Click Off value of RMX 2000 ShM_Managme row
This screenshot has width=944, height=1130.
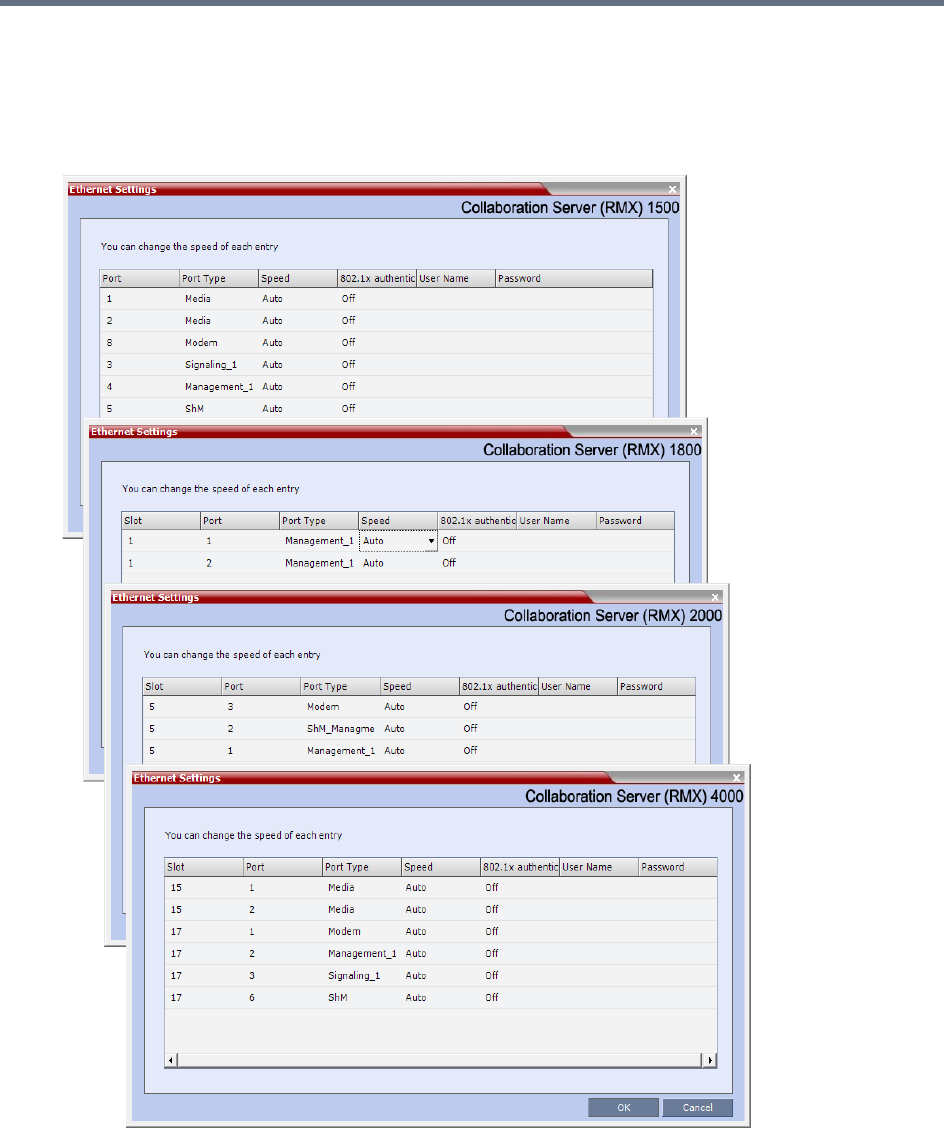470,729
